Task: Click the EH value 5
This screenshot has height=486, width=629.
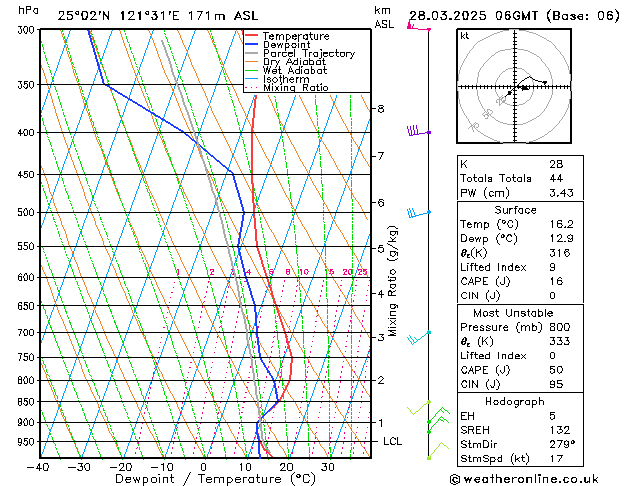Action: [x=553, y=416]
